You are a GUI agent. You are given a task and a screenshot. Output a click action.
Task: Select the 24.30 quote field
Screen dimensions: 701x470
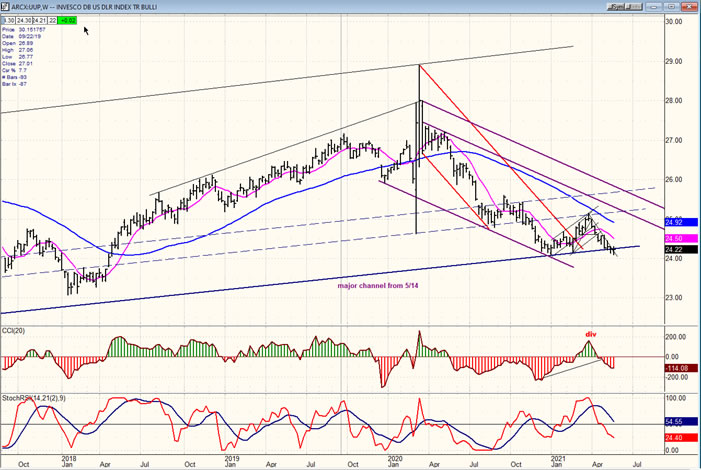(24, 21)
